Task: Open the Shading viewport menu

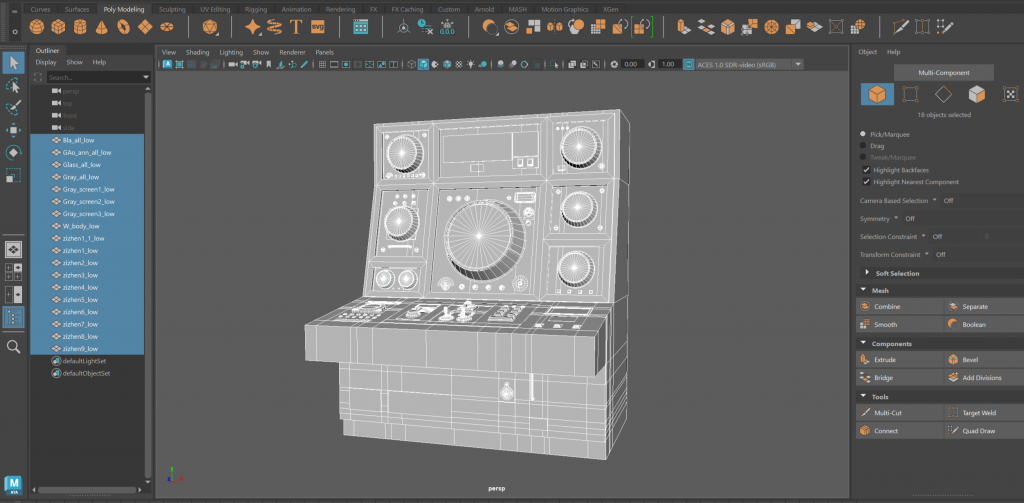Action: (x=197, y=52)
